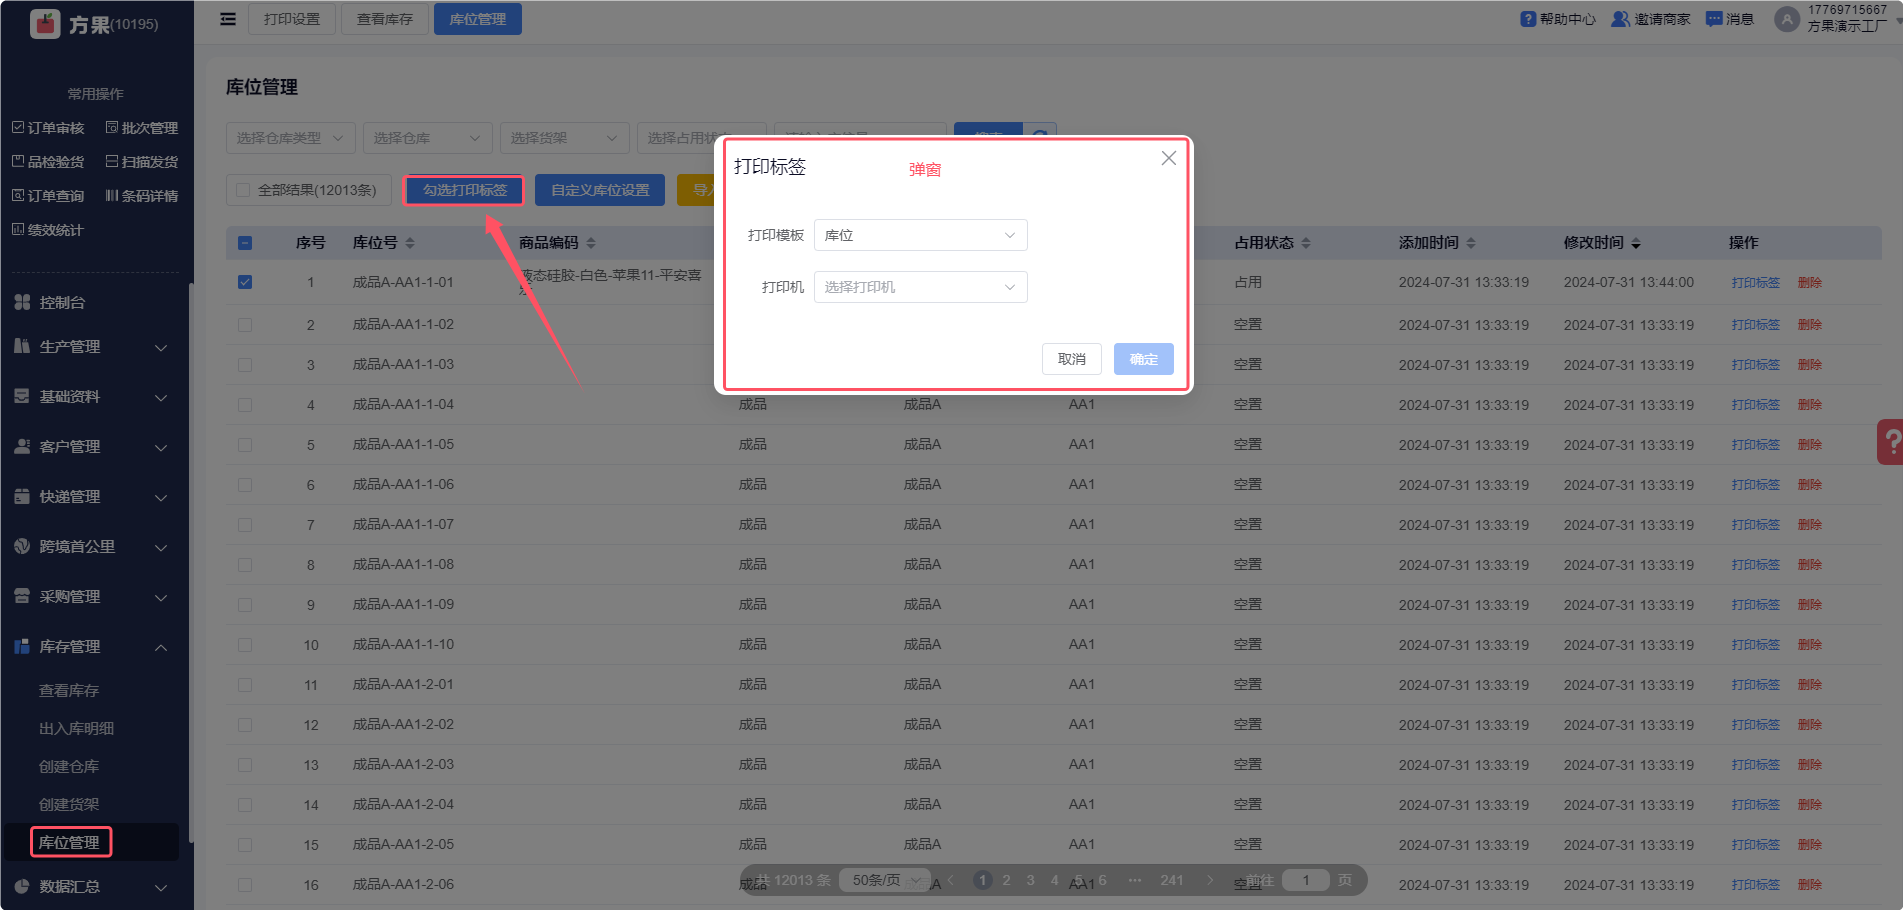Open 创建货架 in sidebar

(x=69, y=804)
